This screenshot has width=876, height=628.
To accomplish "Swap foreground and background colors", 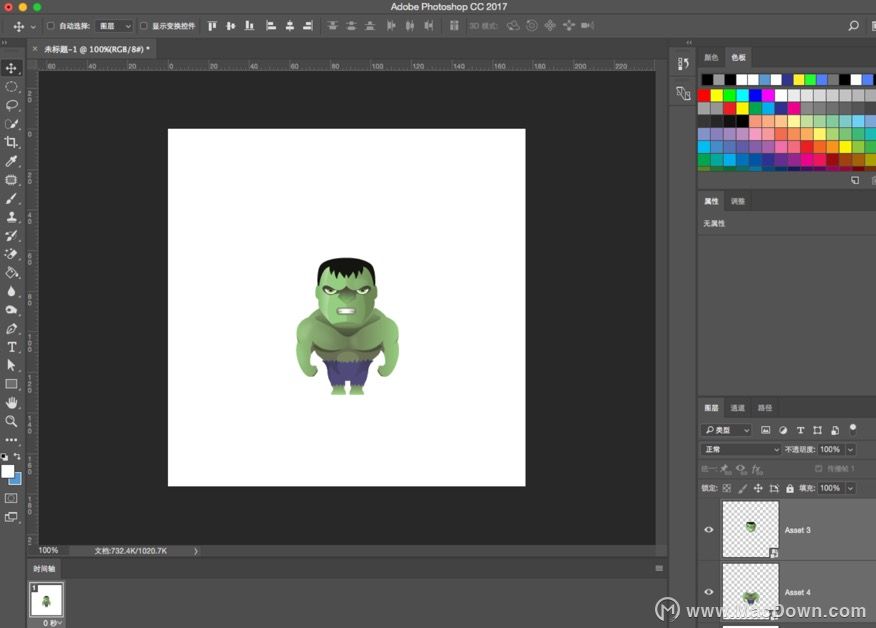I will click(17, 456).
